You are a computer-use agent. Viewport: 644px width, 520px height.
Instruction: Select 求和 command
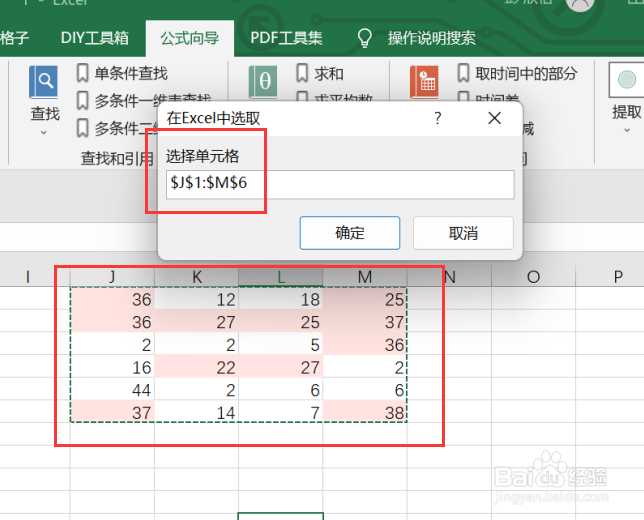(329, 74)
